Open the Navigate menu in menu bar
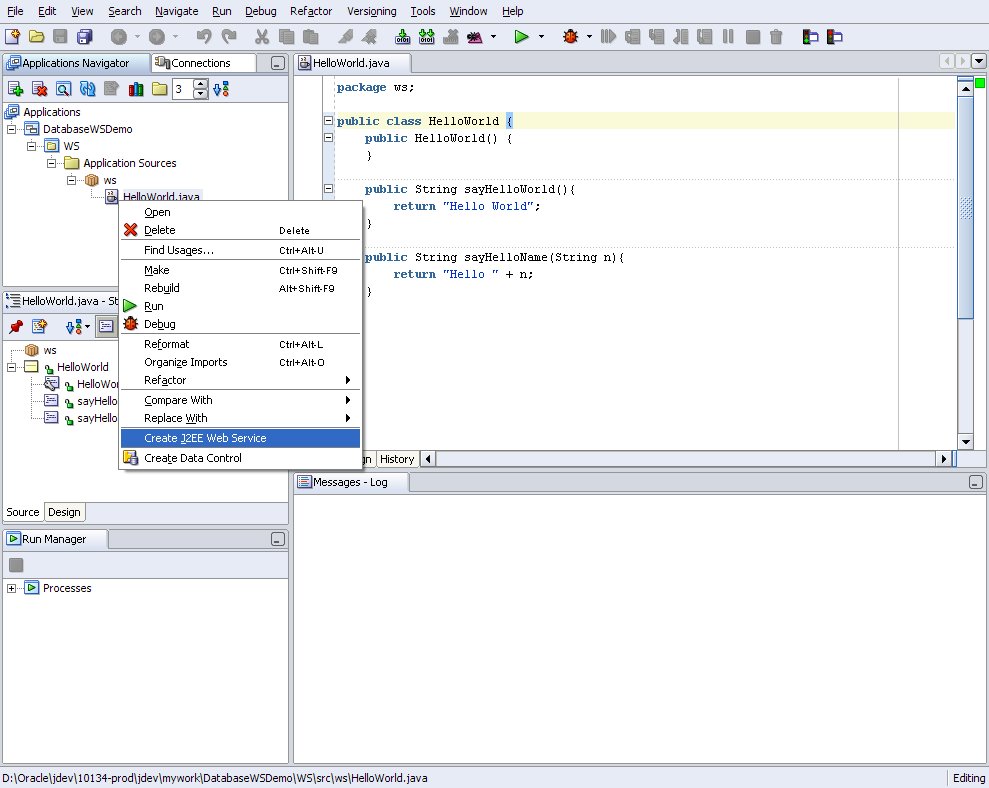The image size is (989, 788). pyautogui.click(x=177, y=11)
